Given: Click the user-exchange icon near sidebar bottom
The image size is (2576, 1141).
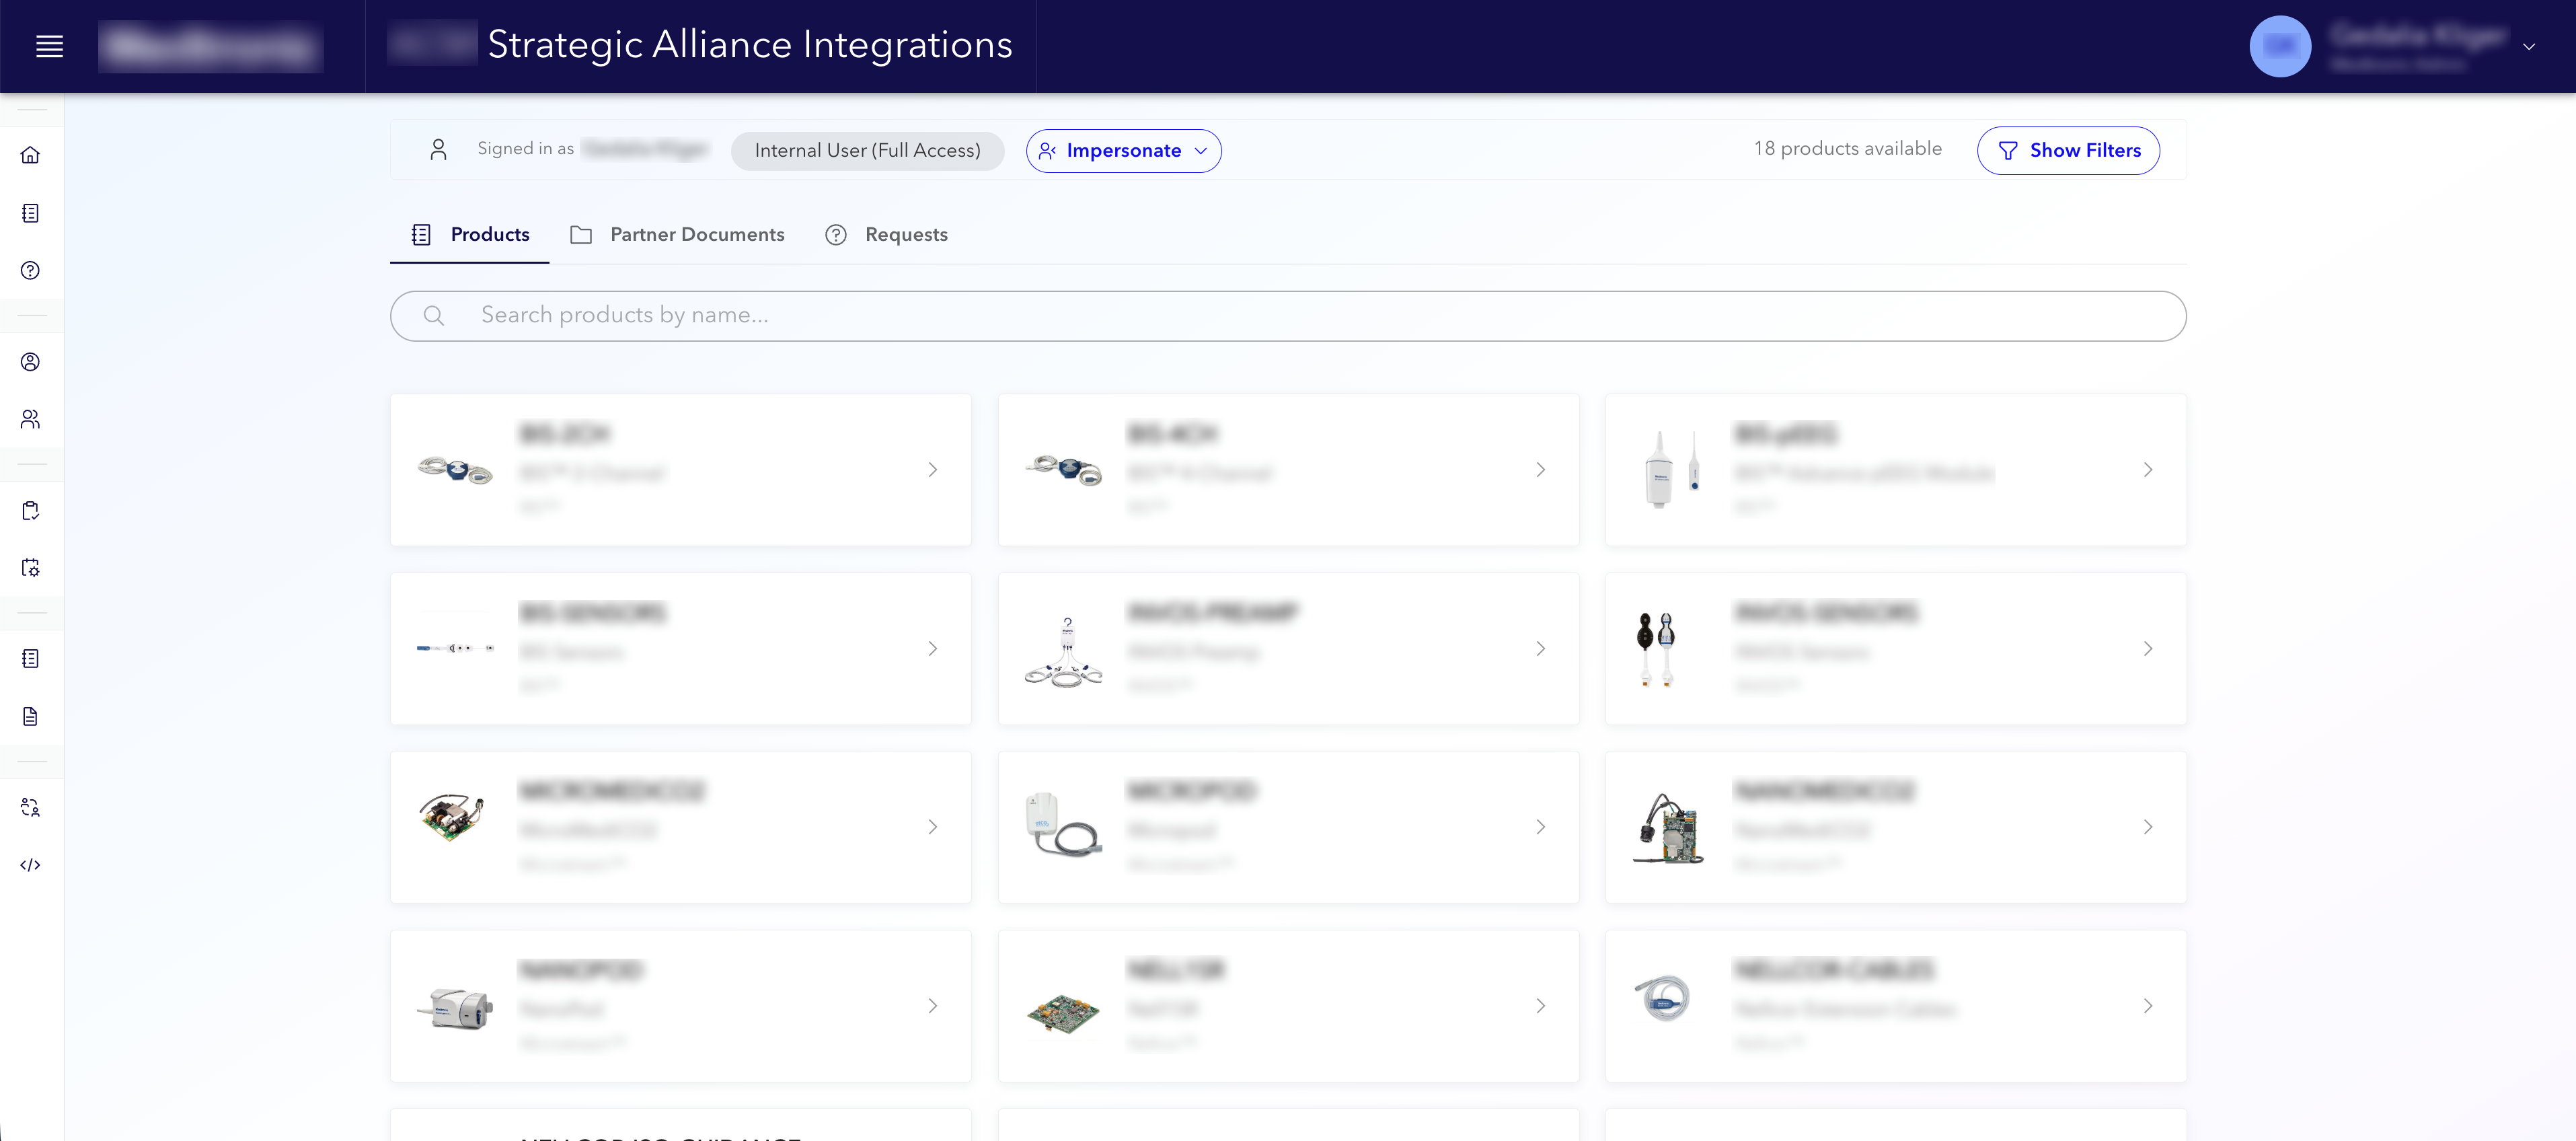Looking at the screenshot, I should click(x=30, y=807).
